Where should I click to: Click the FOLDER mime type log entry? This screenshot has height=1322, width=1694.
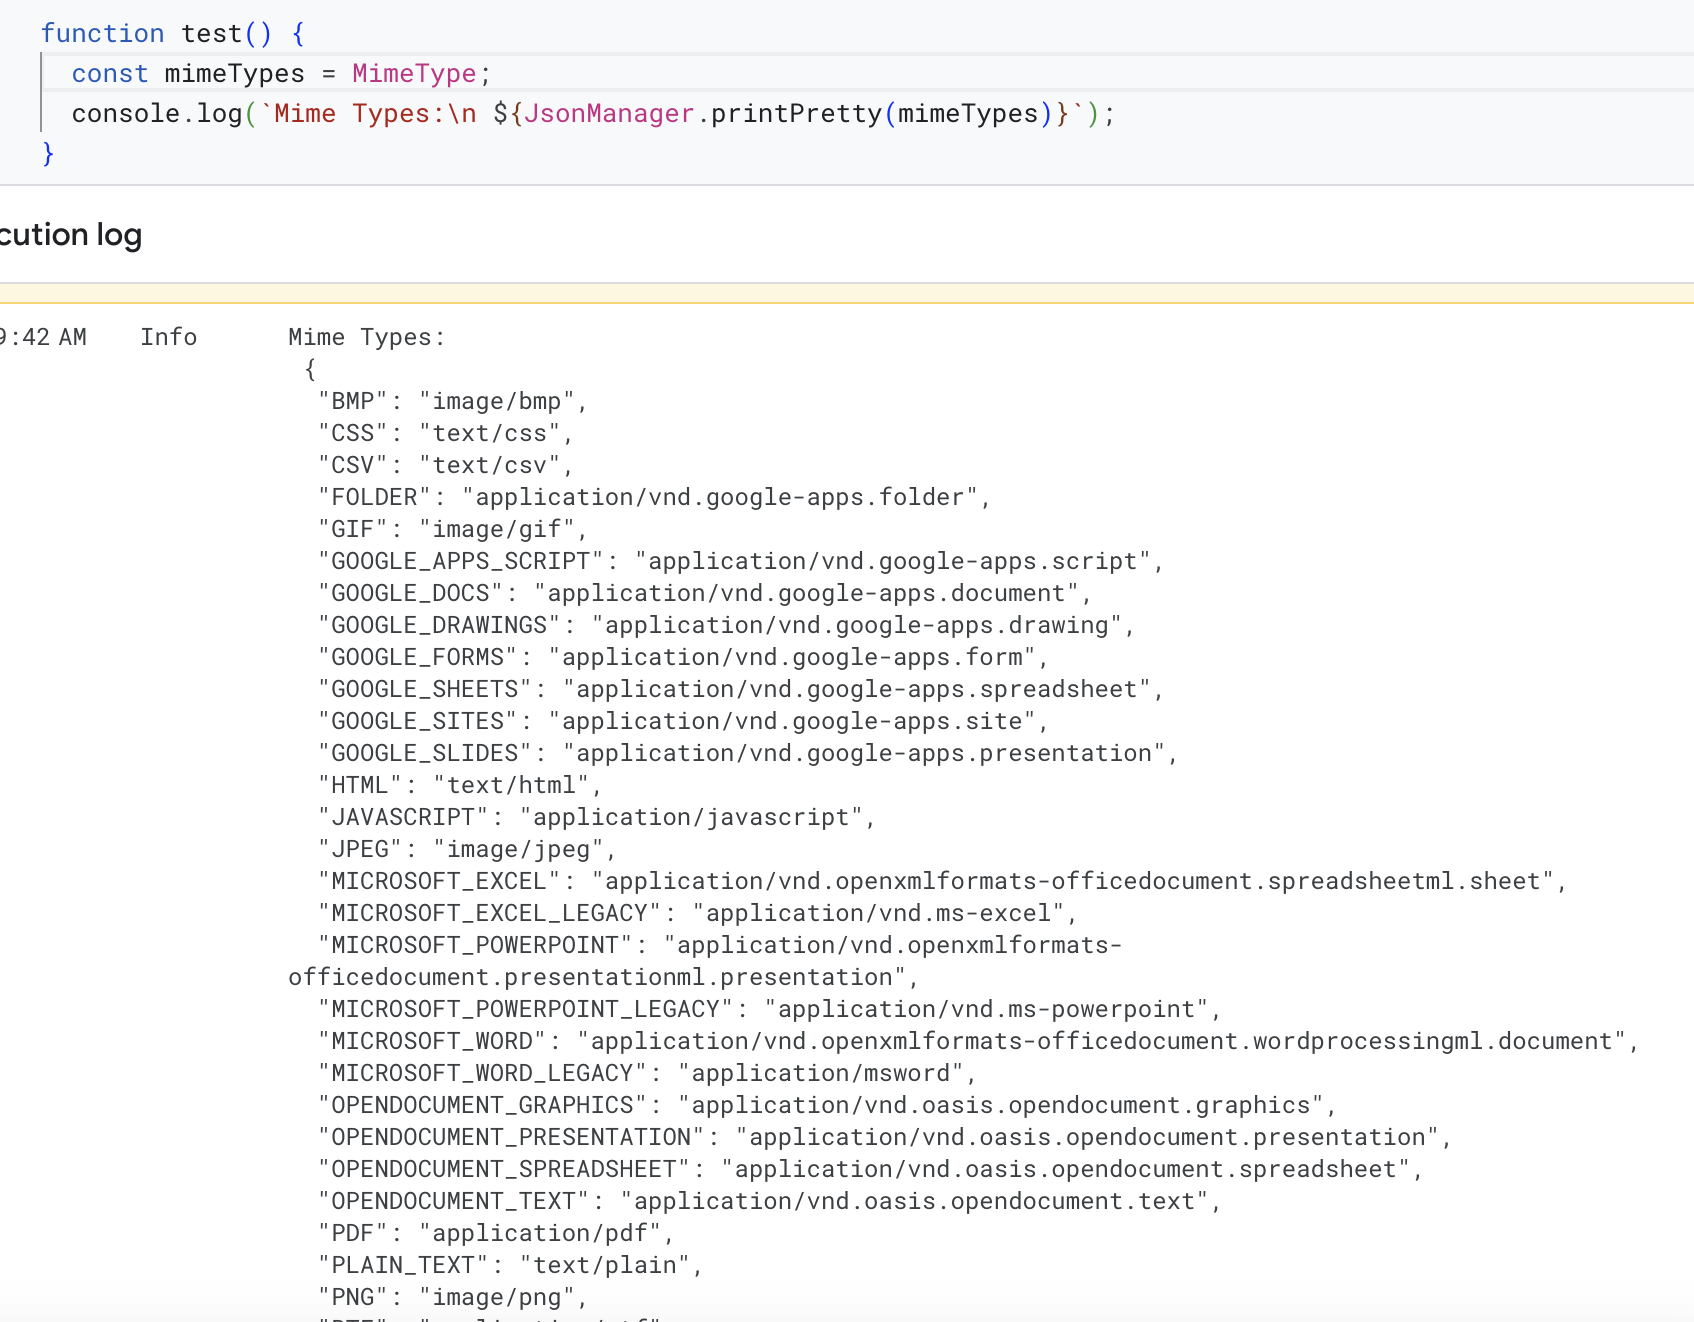click(x=654, y=498)
